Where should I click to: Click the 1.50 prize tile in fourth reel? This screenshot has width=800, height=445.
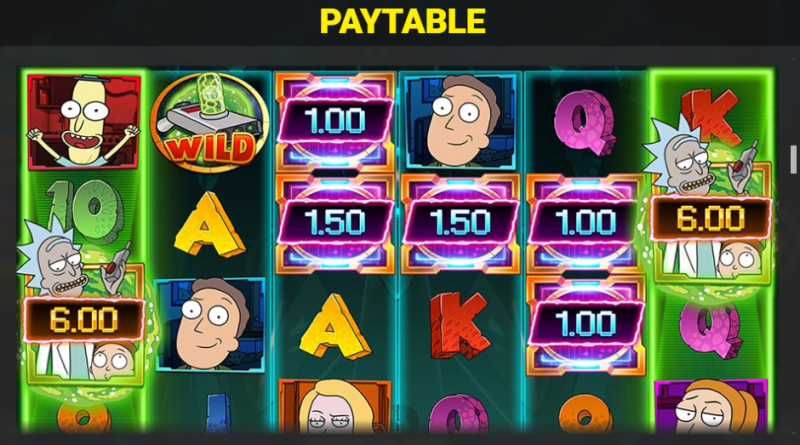click(x=460, y=224)
